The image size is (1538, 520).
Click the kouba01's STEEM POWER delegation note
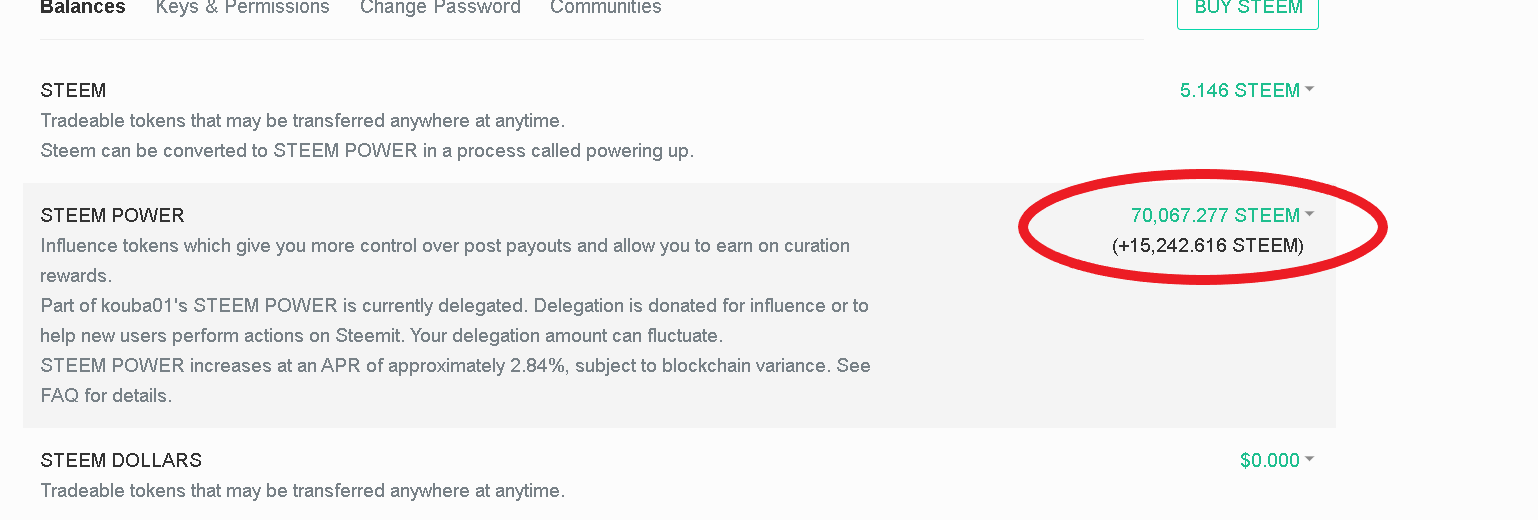(x=454, y=320)
